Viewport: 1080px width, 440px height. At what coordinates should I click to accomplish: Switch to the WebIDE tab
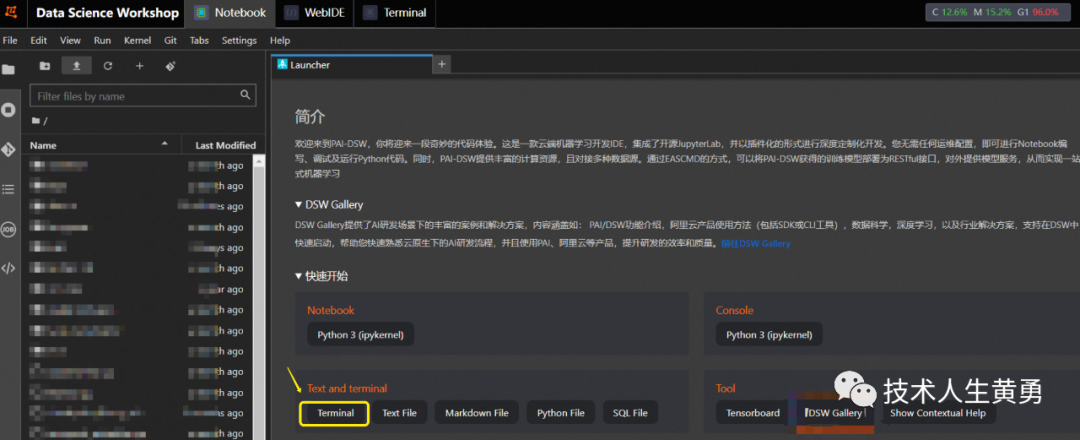point(314,13)
